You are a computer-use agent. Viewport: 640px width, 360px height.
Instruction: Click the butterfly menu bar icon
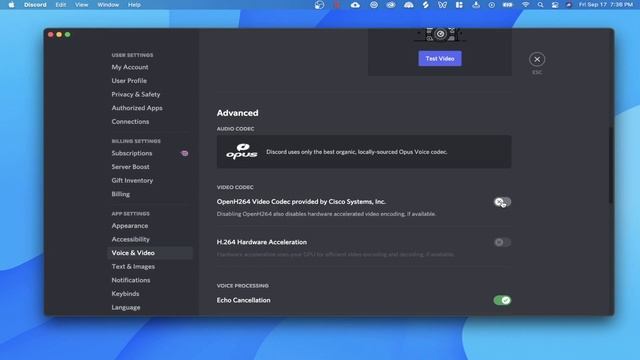coord(442,5)
